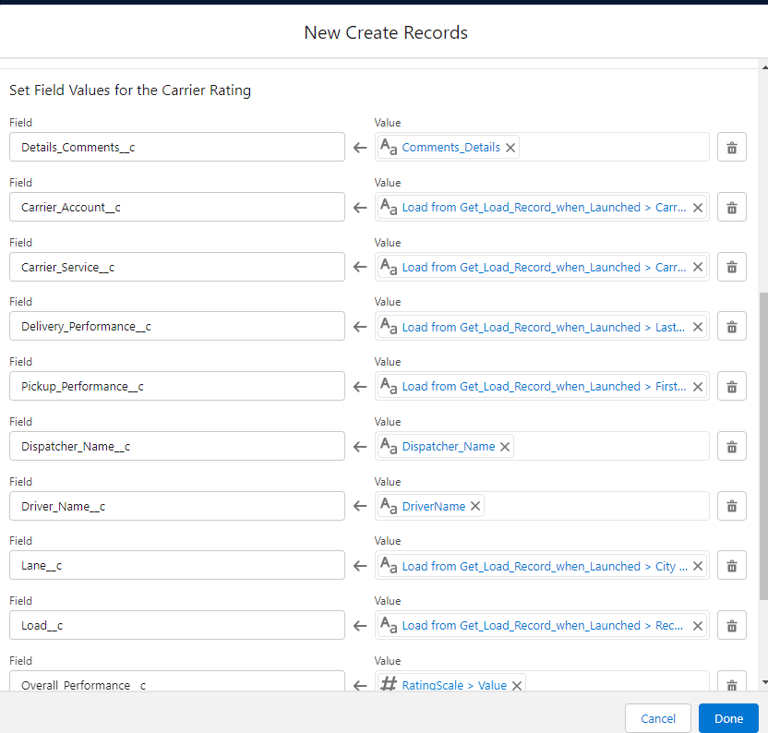The width and height of the screenshot is (768, 733).
Task: Open the Delivery_Performance__c value ending Last...
Action: coord(543,327)
